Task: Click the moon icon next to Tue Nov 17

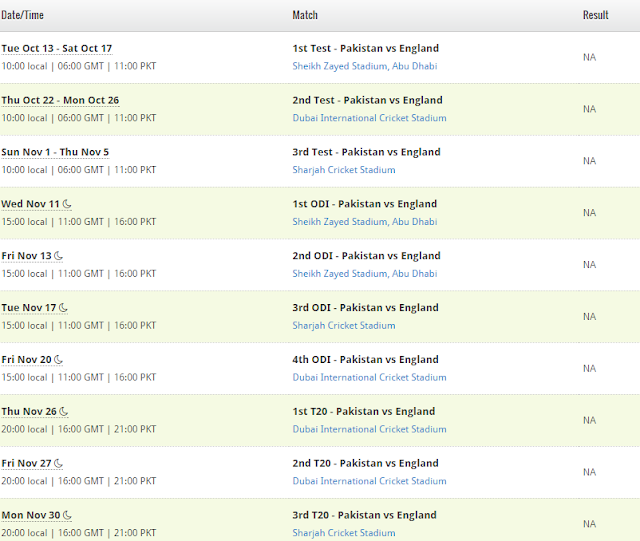Action: point(63,308)
